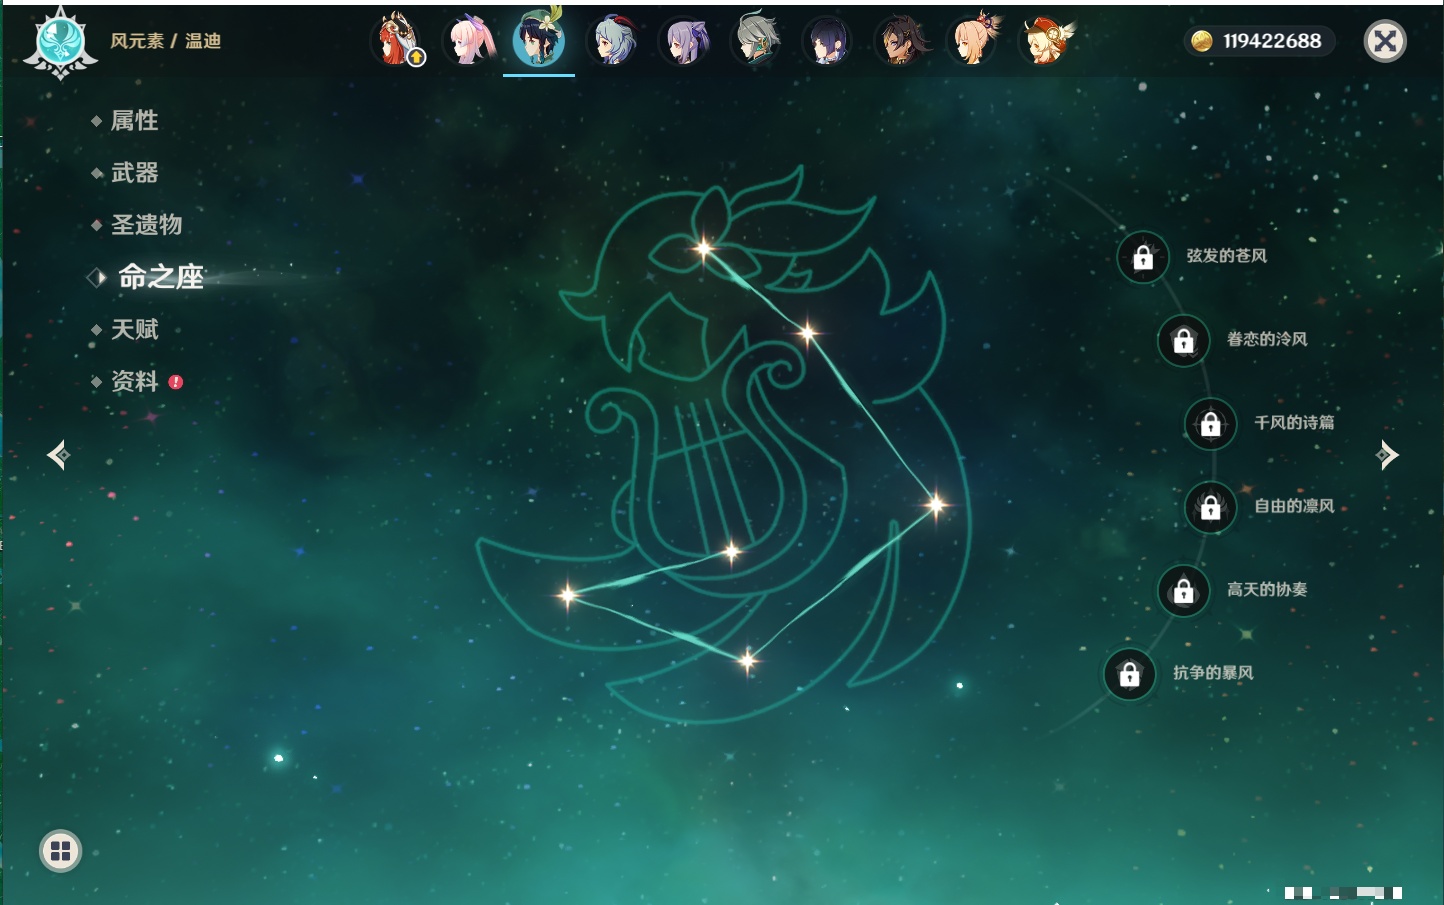Switch to grey-haired Alhaitham portrait
This screenshot has height=905, width=1444.
tap(757, 41)
